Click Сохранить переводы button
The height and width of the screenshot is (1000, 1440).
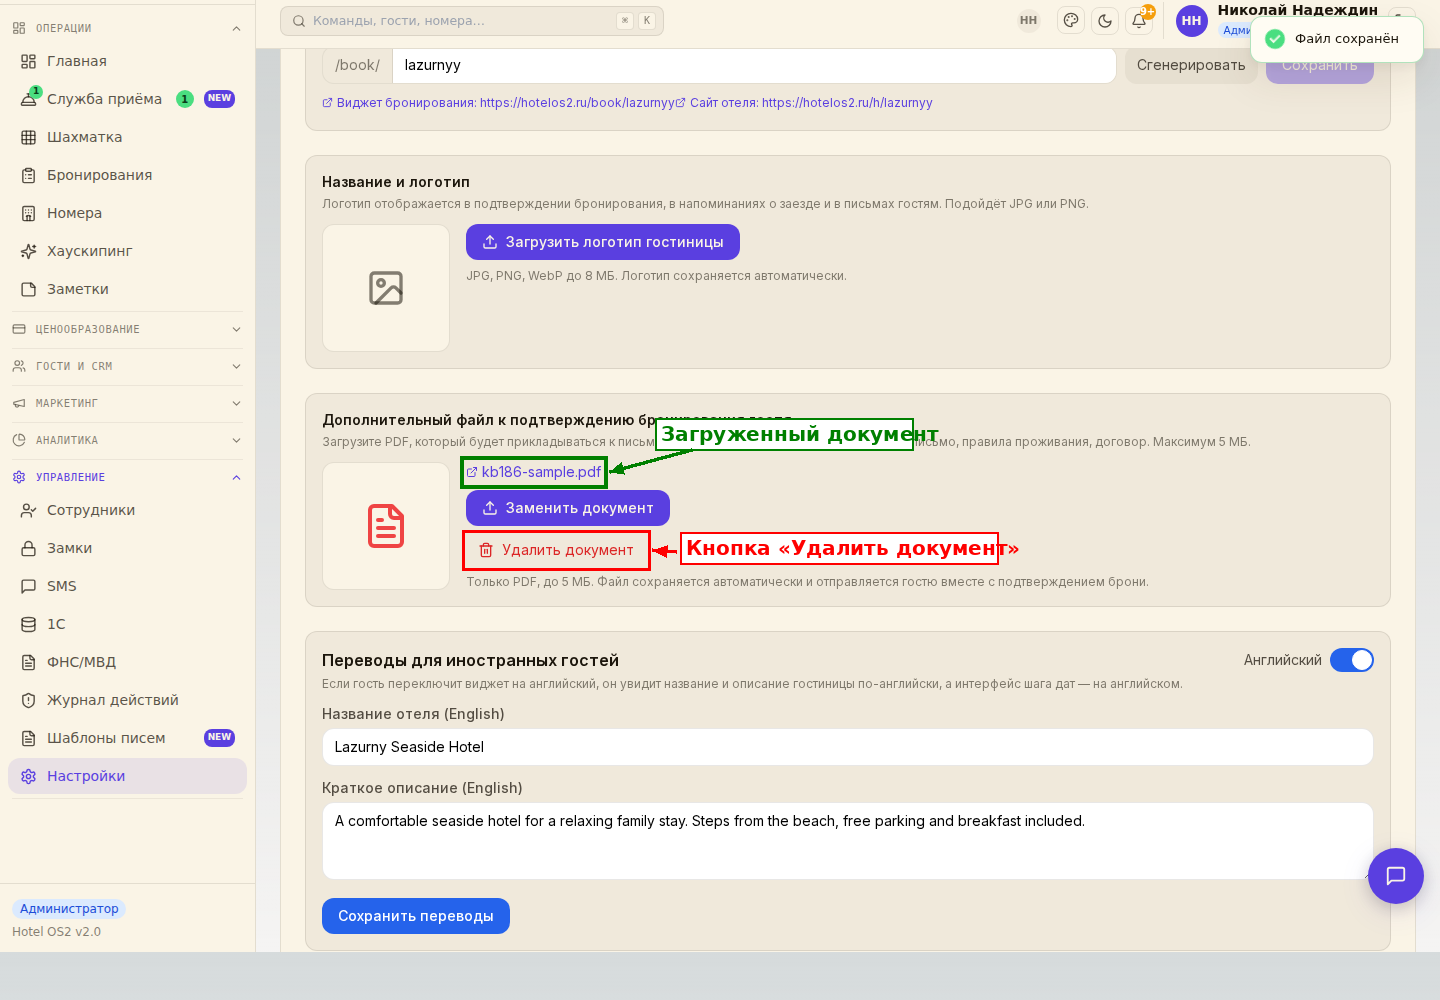pos(416,916)
